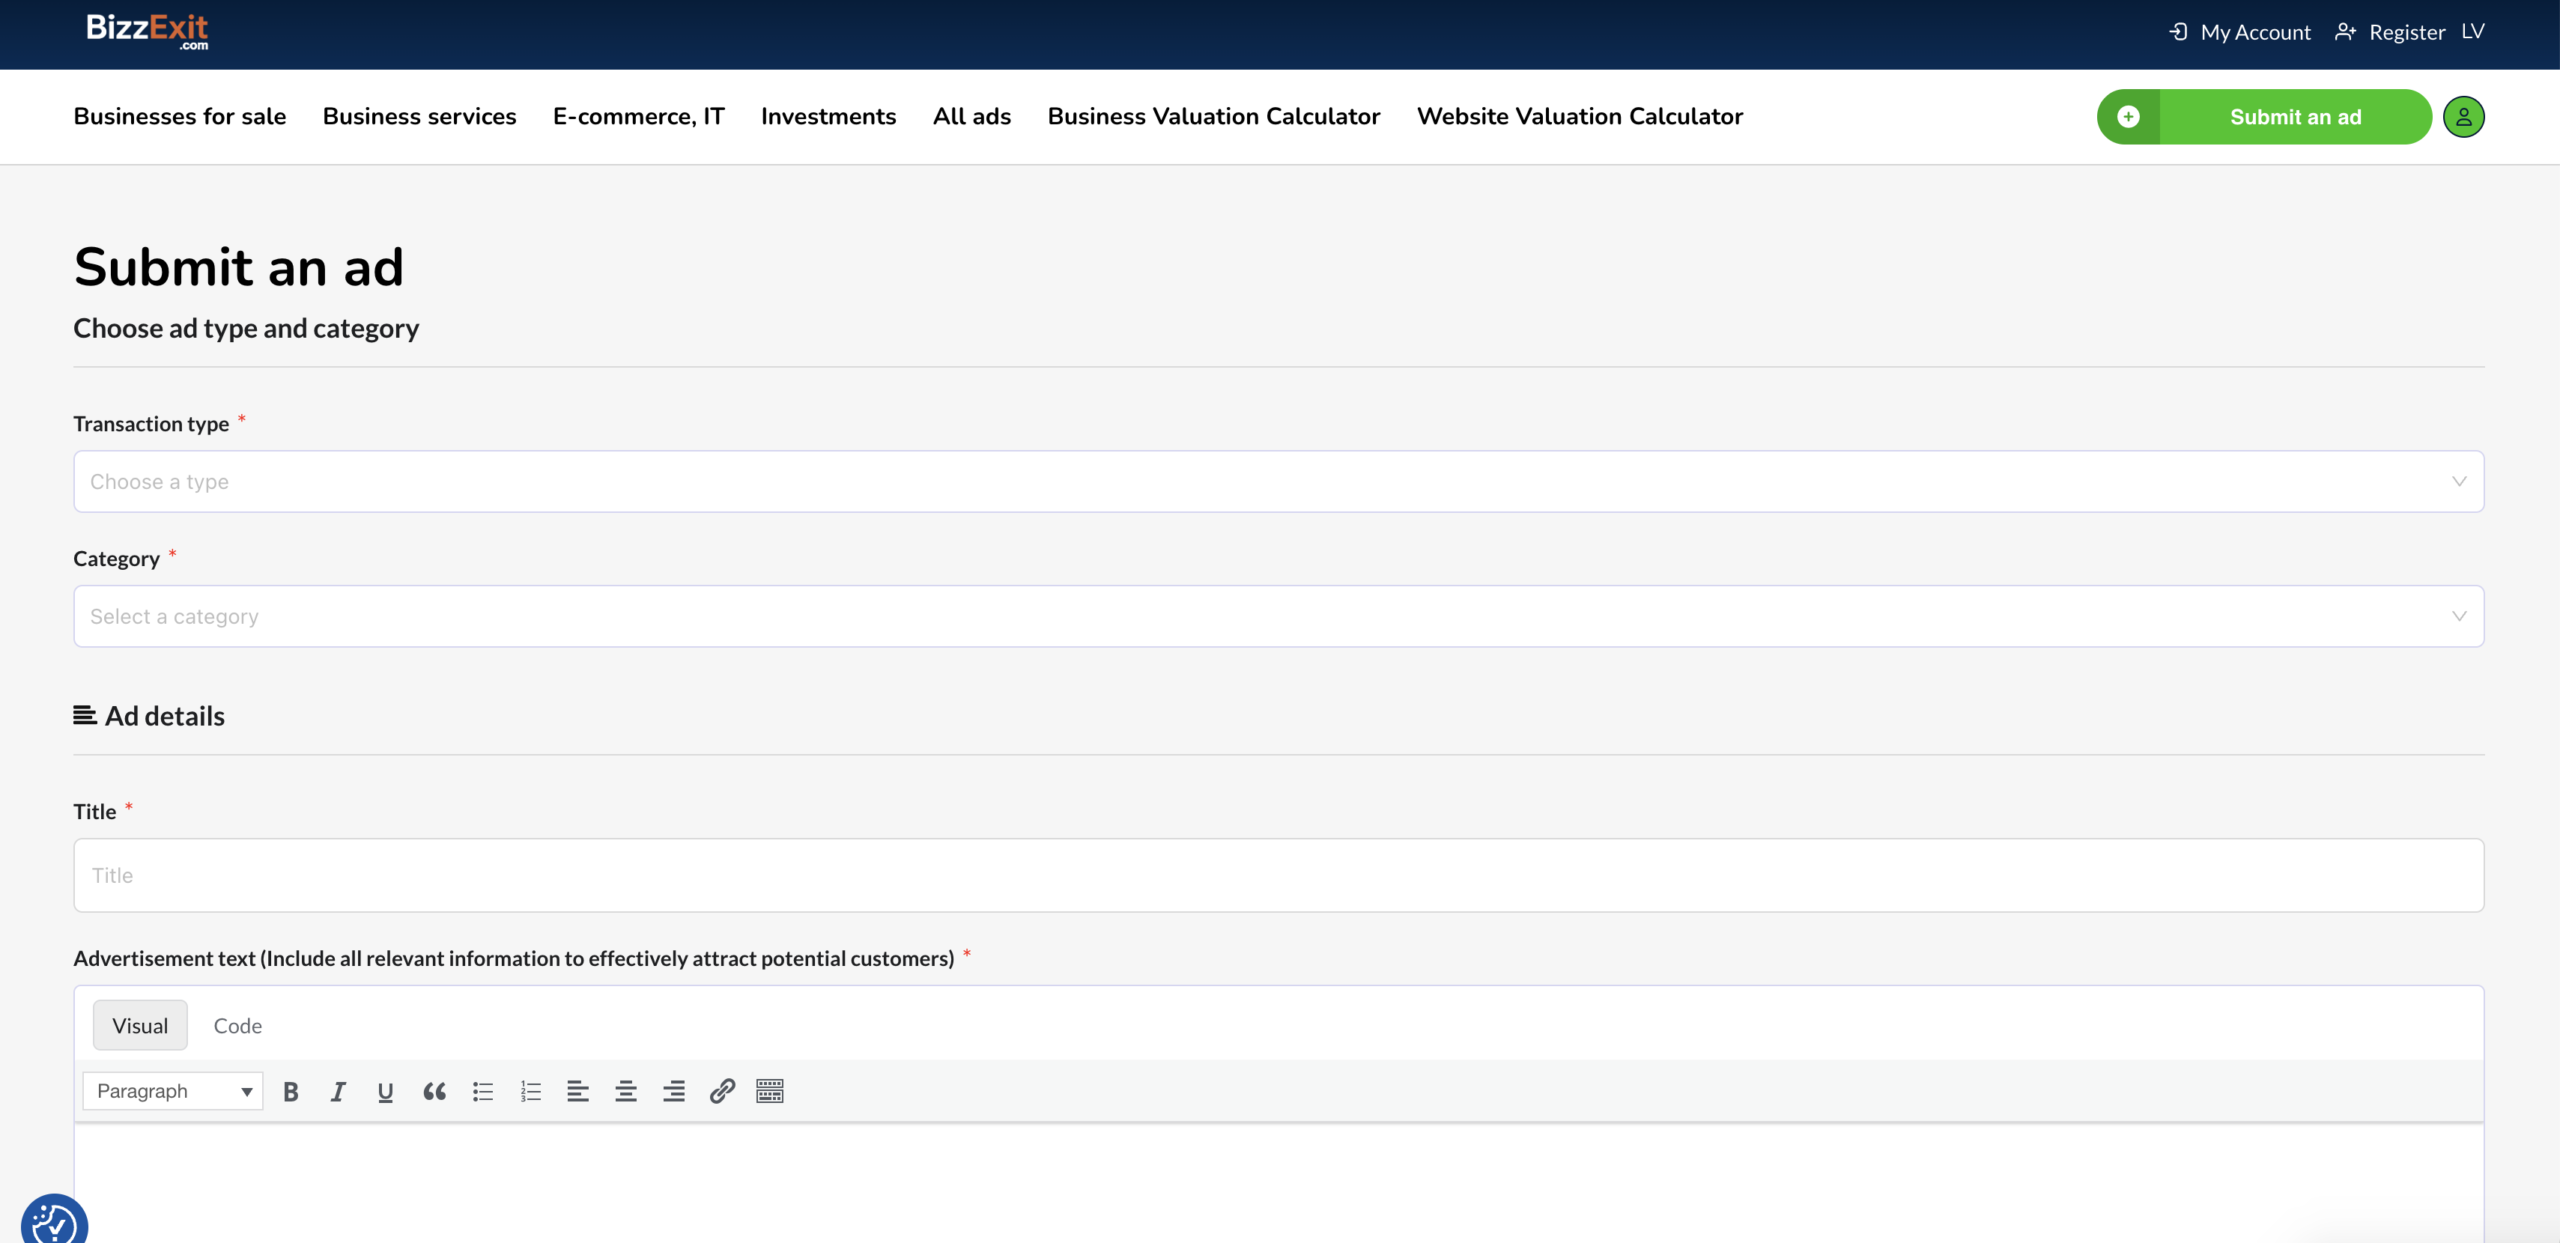
Task: Insert a link with the chain icon
Action: [x=722, y=1091]
